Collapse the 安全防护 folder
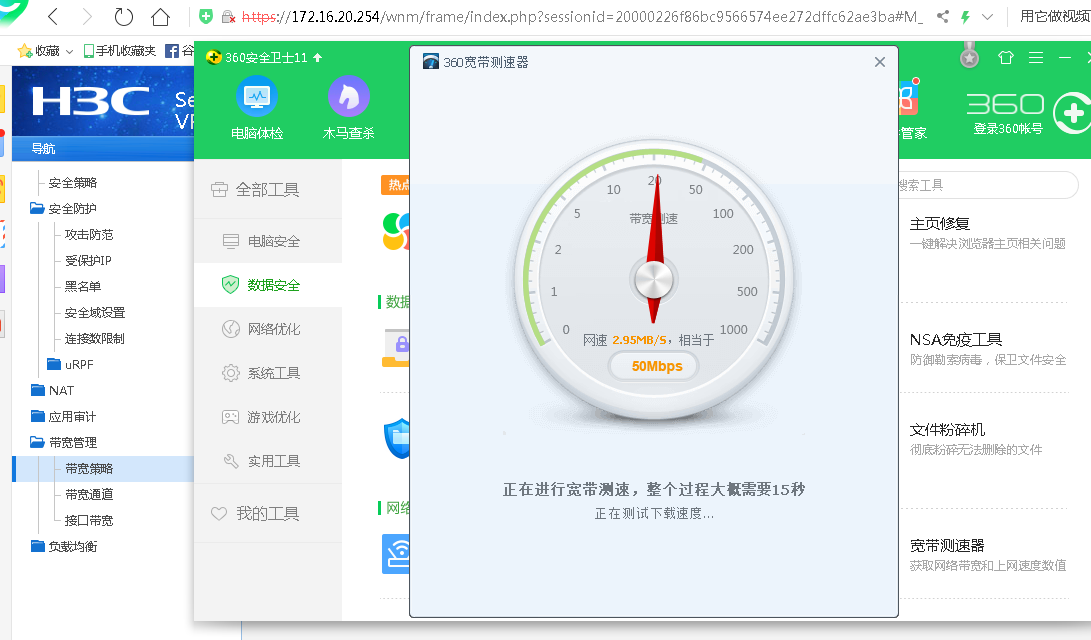The image size is (1091, 640). (x=38, y=209)
